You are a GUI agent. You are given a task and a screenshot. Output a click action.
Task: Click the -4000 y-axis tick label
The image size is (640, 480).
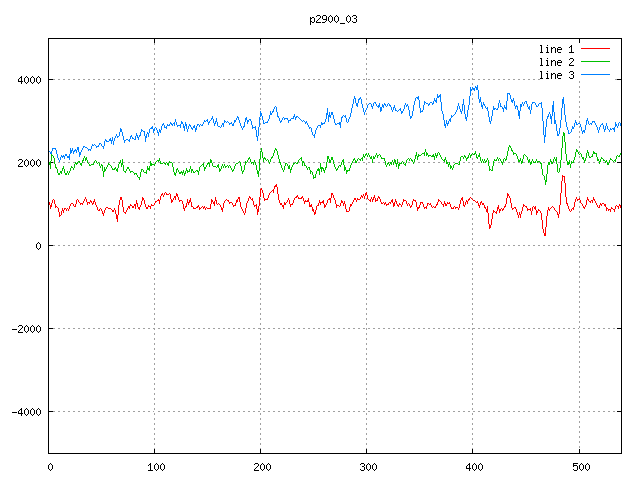point(25,412)
